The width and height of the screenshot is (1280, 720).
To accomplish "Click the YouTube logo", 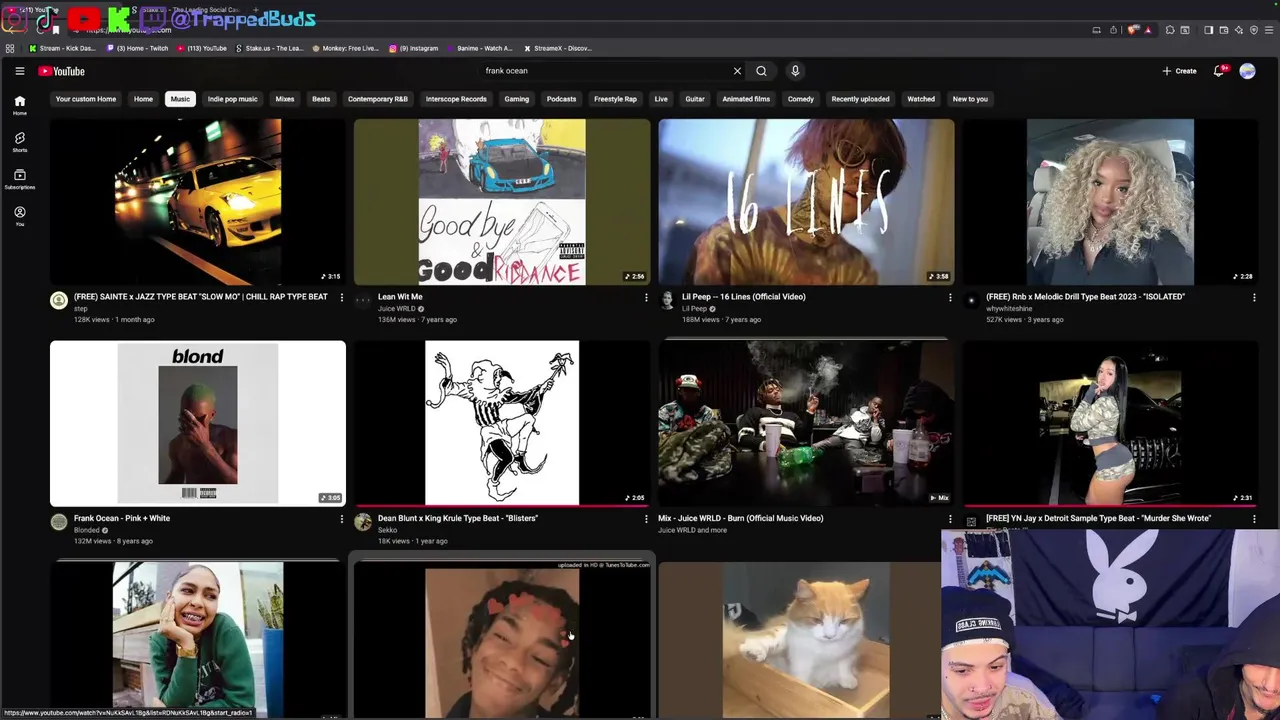I will point(62,71).
